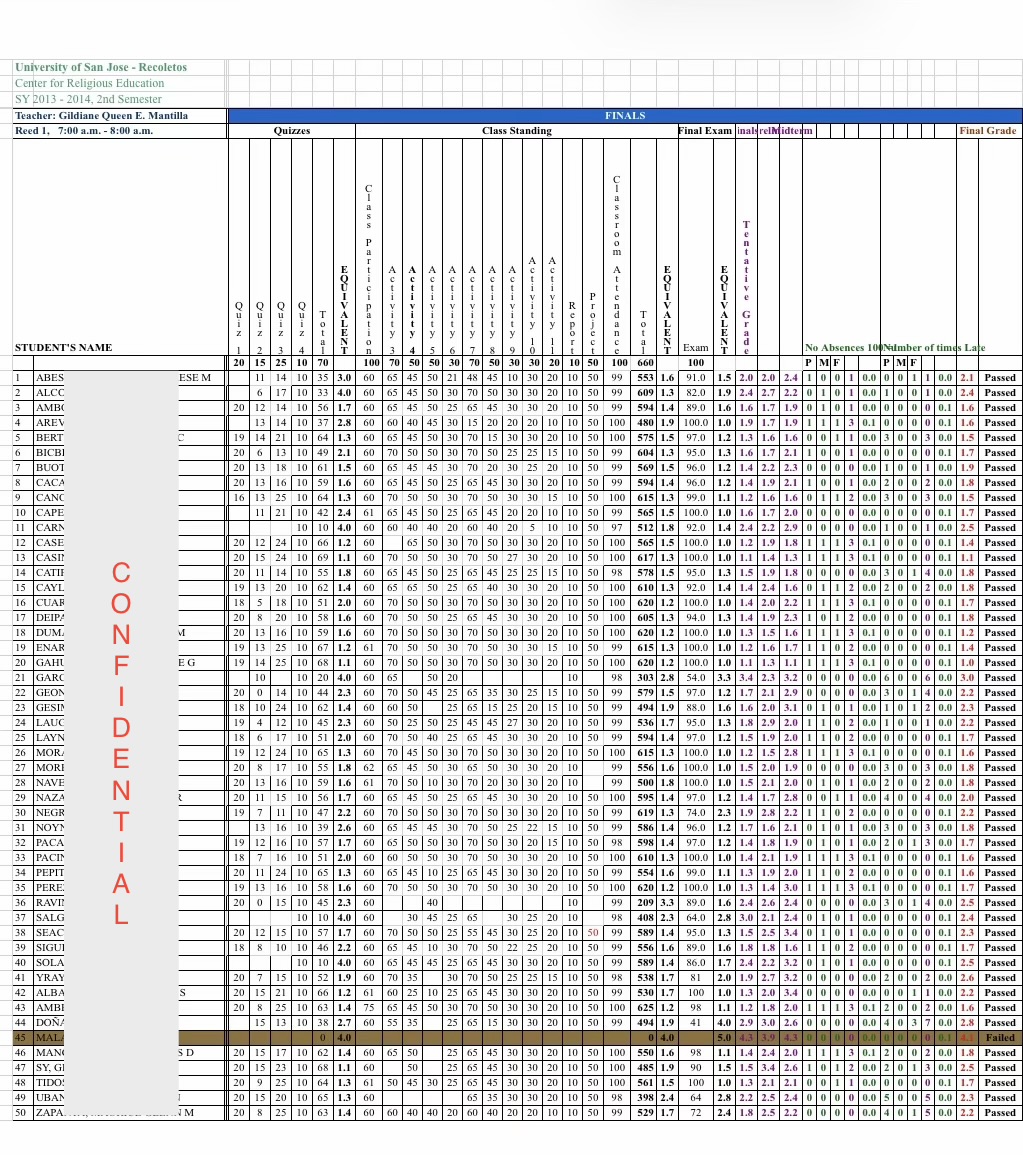This screenshot has height=1155, width=1023.
Task: Click the "SY, GI" student name cell
Action: (x=130, y=1068)
